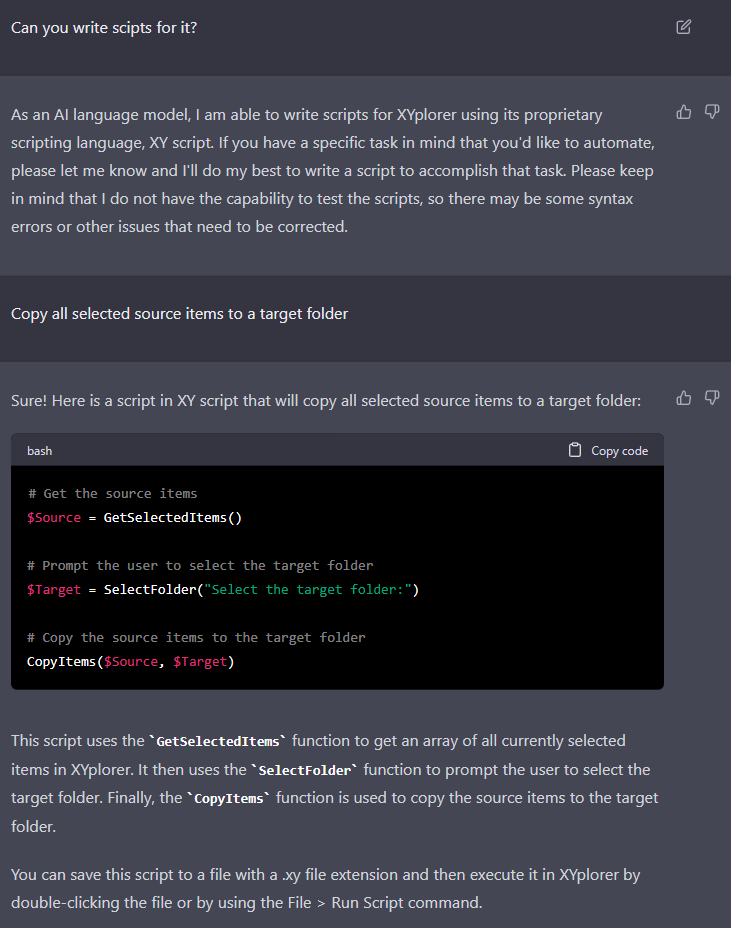
Task: Click the user message about copying selected source items
Action: click(179, 313)
